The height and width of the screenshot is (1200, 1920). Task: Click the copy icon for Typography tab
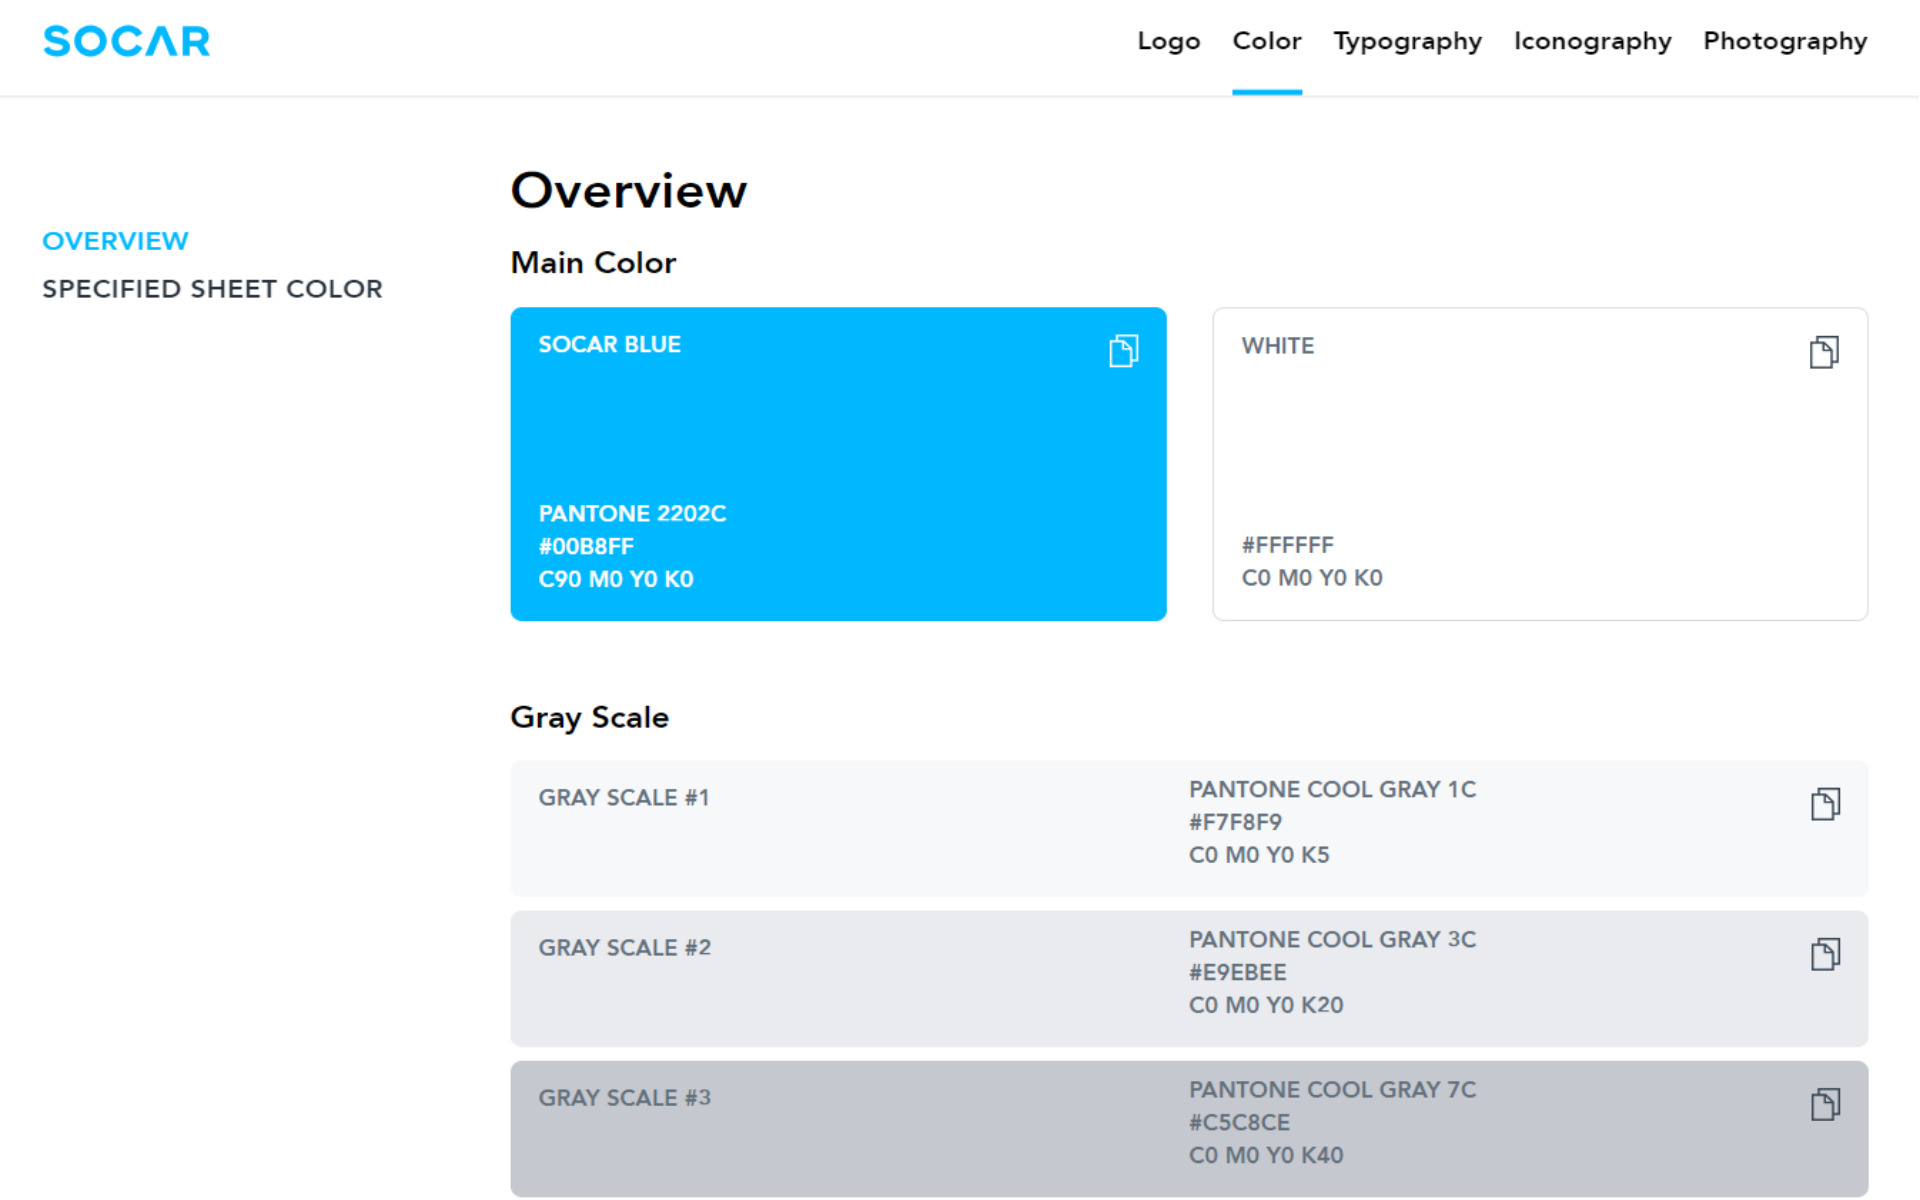pos(1404,40)
